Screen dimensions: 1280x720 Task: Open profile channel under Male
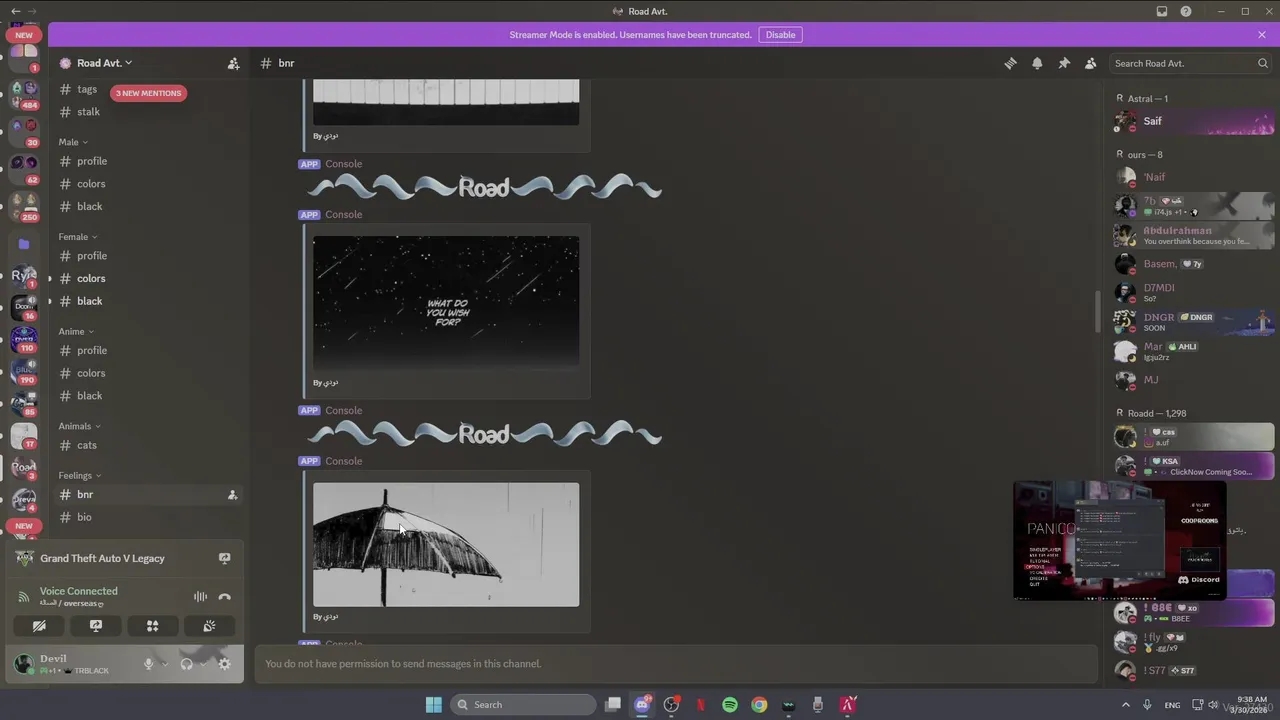click(148, 161)
